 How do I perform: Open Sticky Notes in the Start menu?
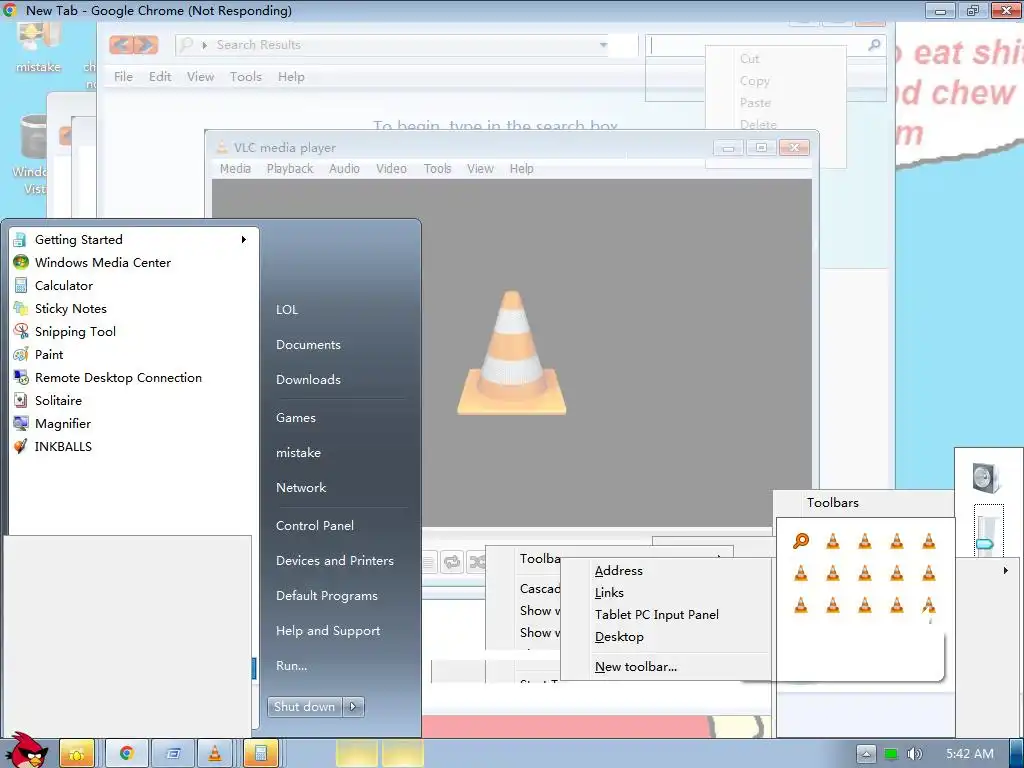click(x=70, y=308)
